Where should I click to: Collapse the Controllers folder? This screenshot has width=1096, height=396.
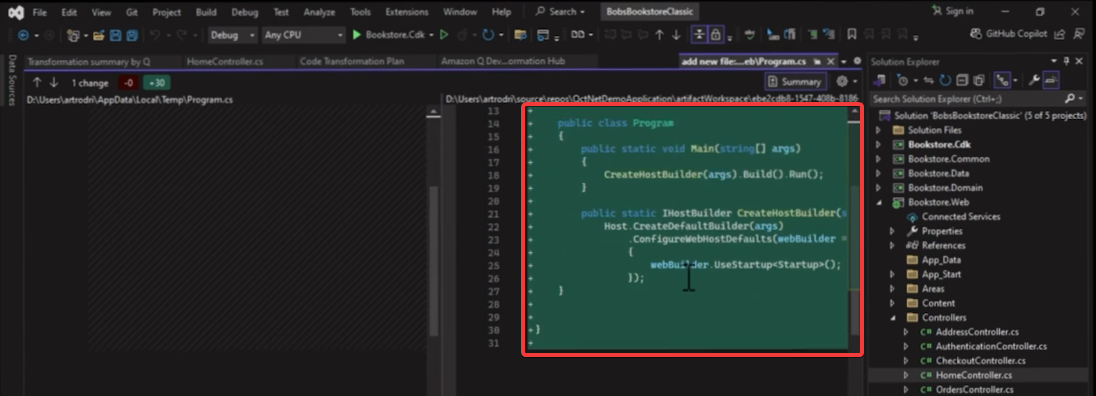892,318
